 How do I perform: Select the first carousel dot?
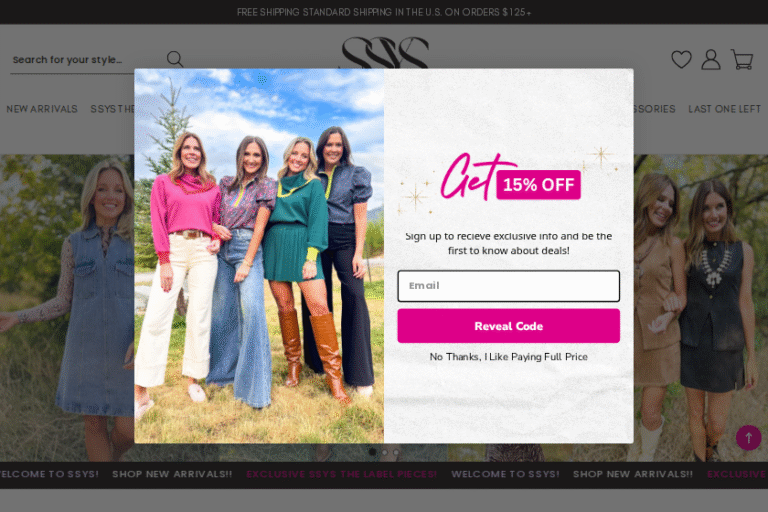tap(373, 452)
